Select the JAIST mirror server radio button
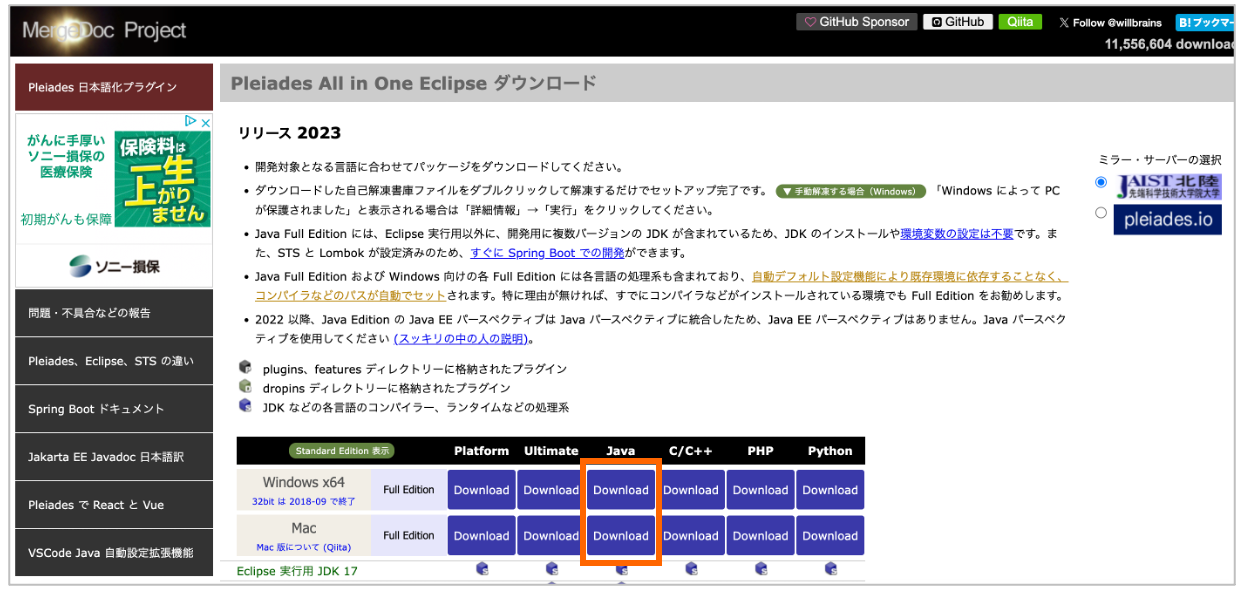The width and height of the screenshot is (1246, 592). point(1101,183)
